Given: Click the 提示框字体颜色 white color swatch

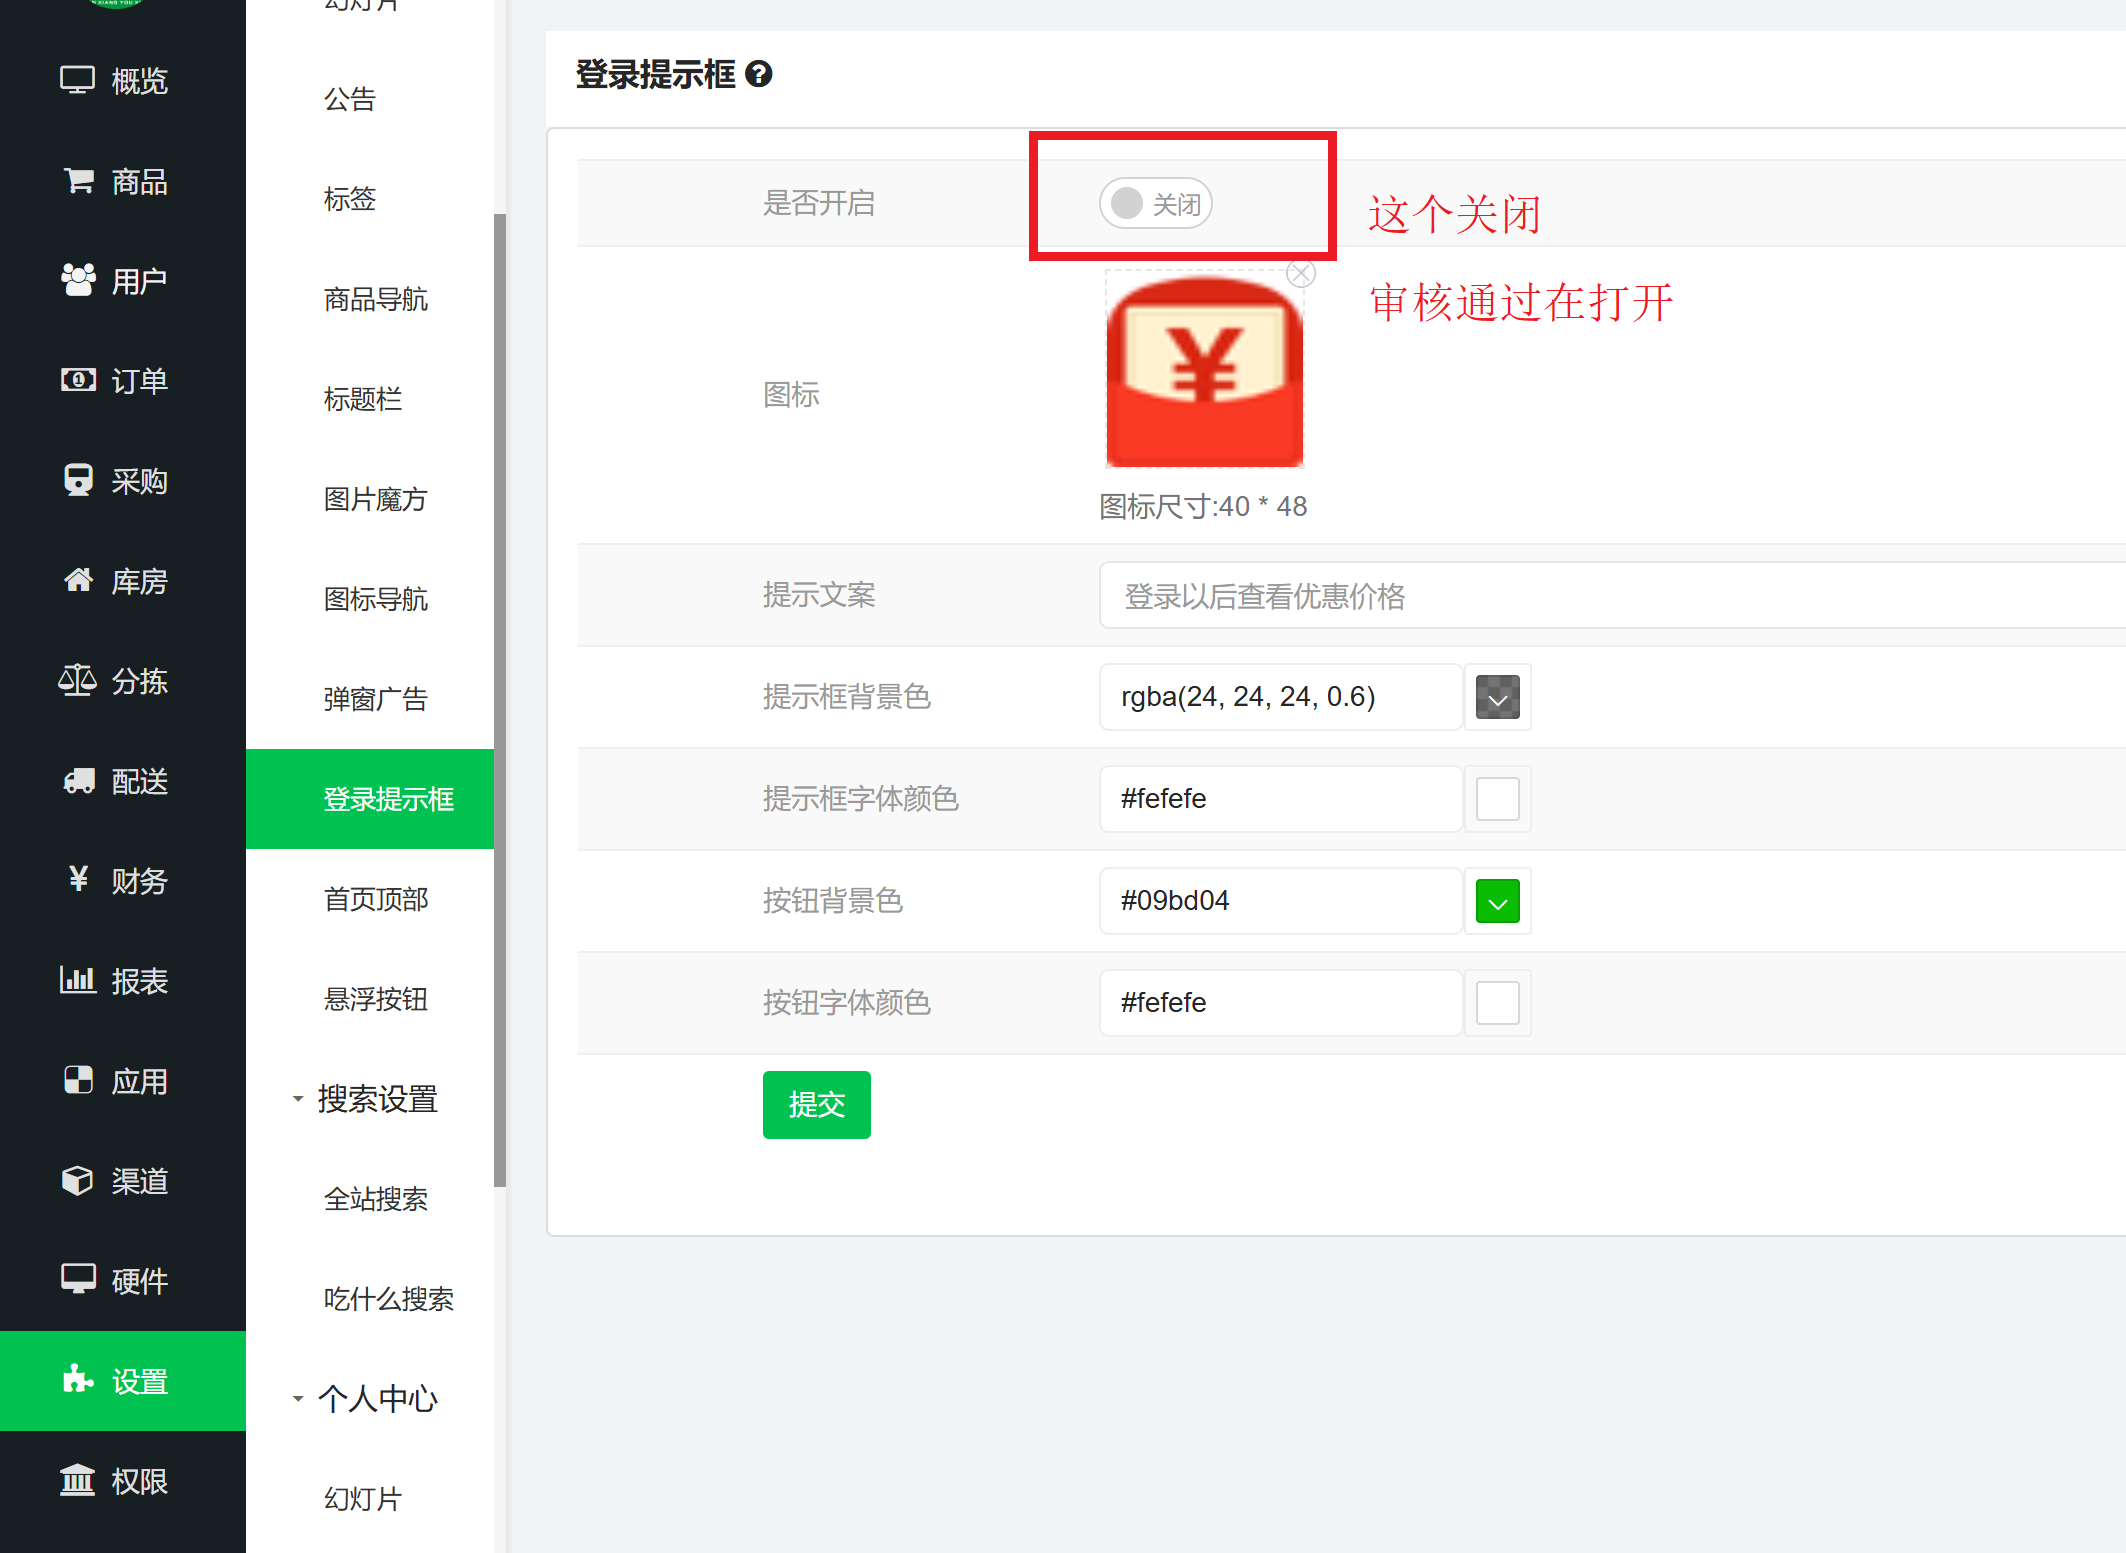Looking at the screenshot, I should point(1497,799).
